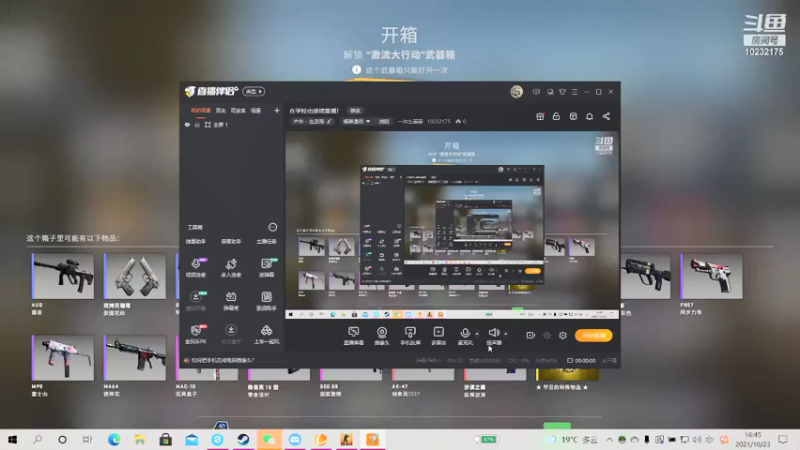Viewport: 800px width, 450px height.
Task: Add a new scene with the plus icon
Action: pos(277,110)
